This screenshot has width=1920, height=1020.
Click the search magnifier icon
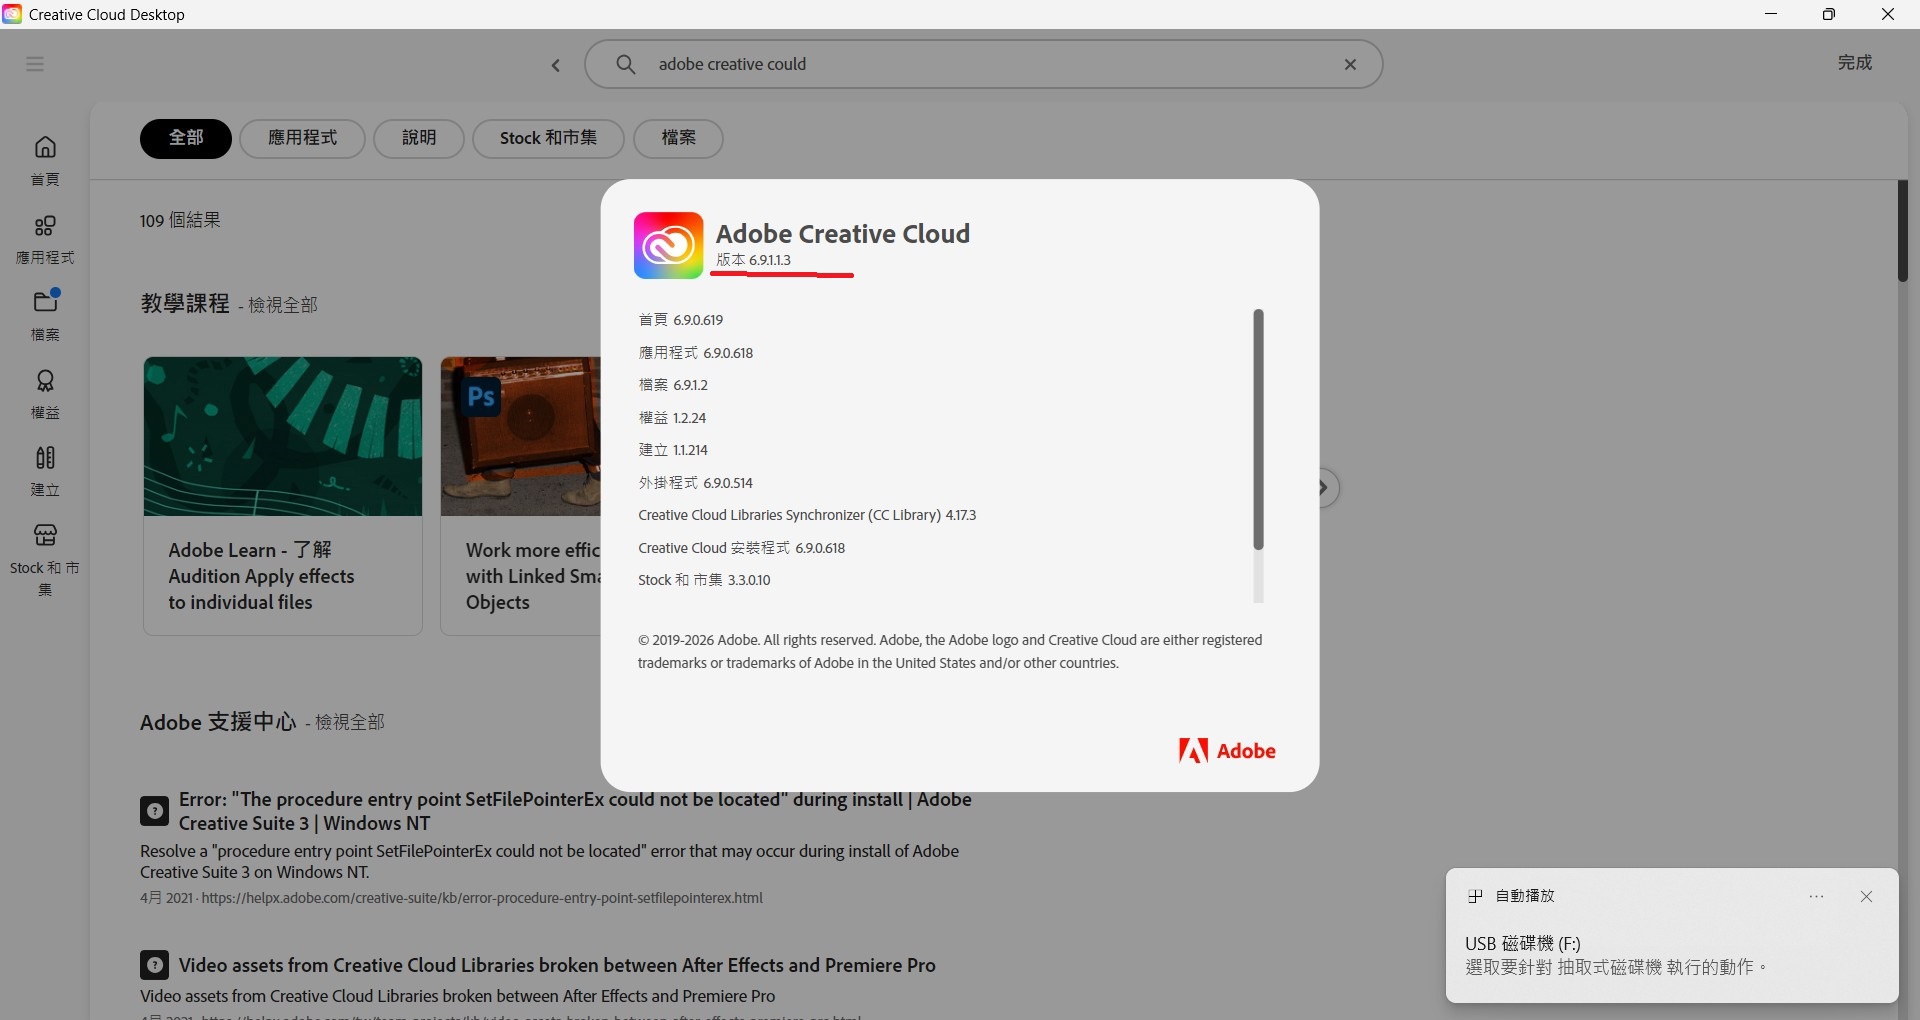pos(626,64)
